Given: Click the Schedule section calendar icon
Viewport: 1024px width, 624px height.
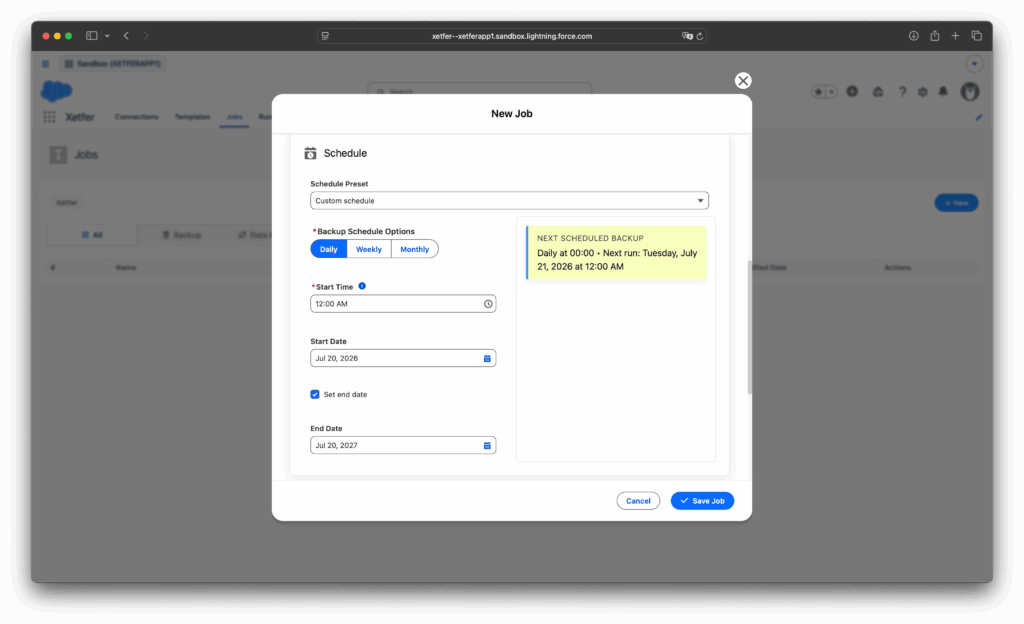Looking at the screenshot, I should click(310, 153).
